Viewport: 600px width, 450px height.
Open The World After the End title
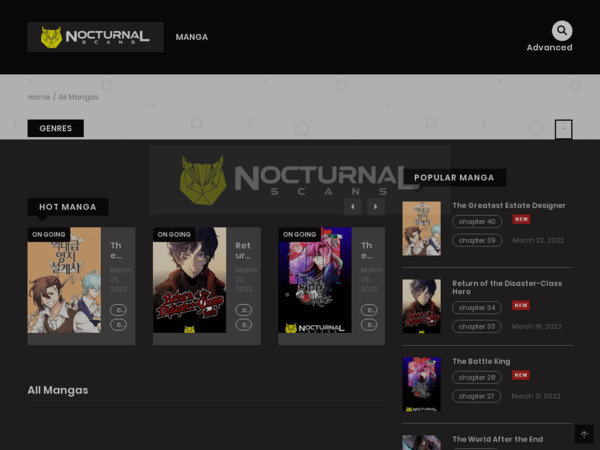click(497, 439)
